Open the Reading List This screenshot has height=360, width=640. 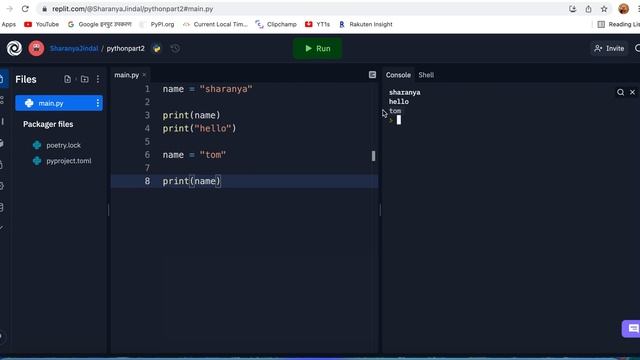(x=618, y=24)
